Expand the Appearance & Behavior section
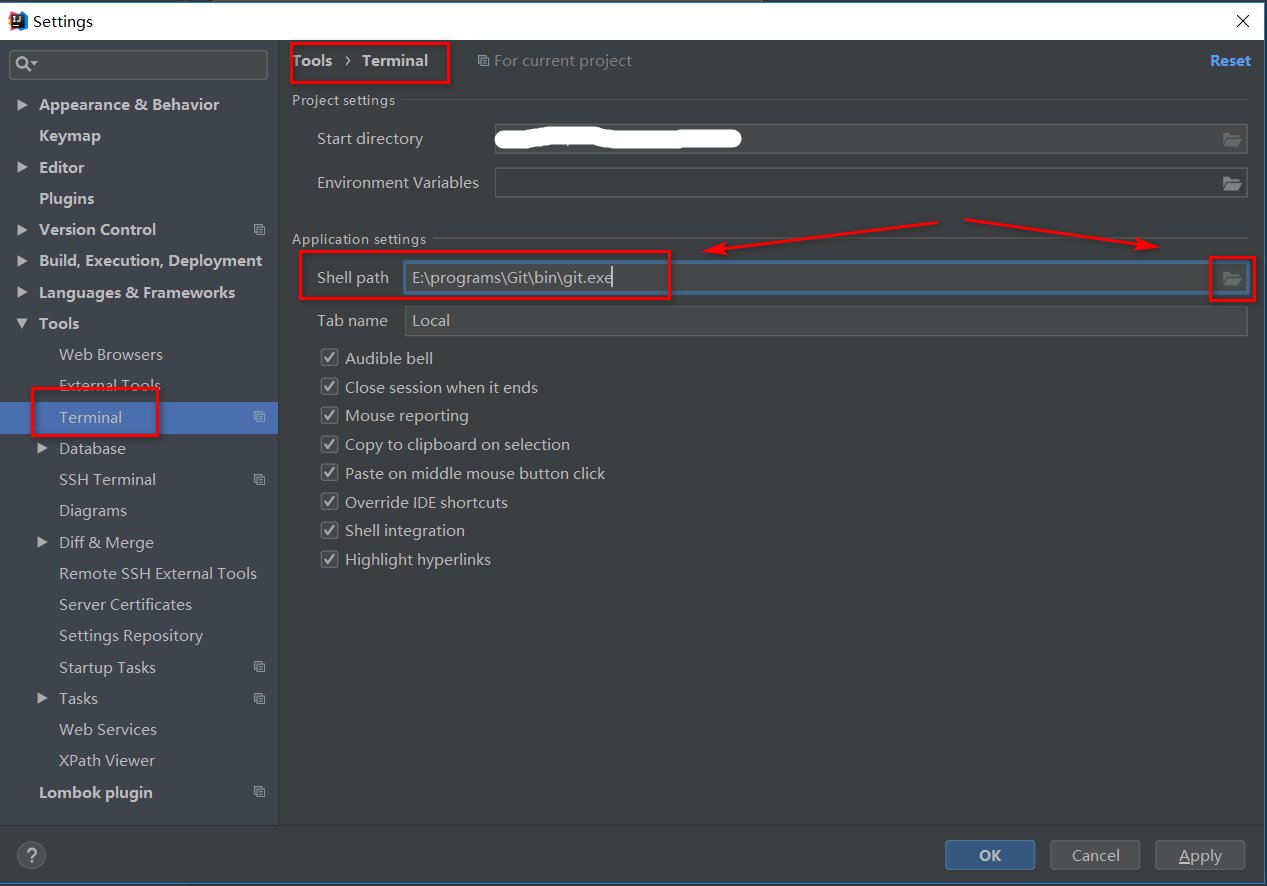1267x886 pixels. coord(22,105)
